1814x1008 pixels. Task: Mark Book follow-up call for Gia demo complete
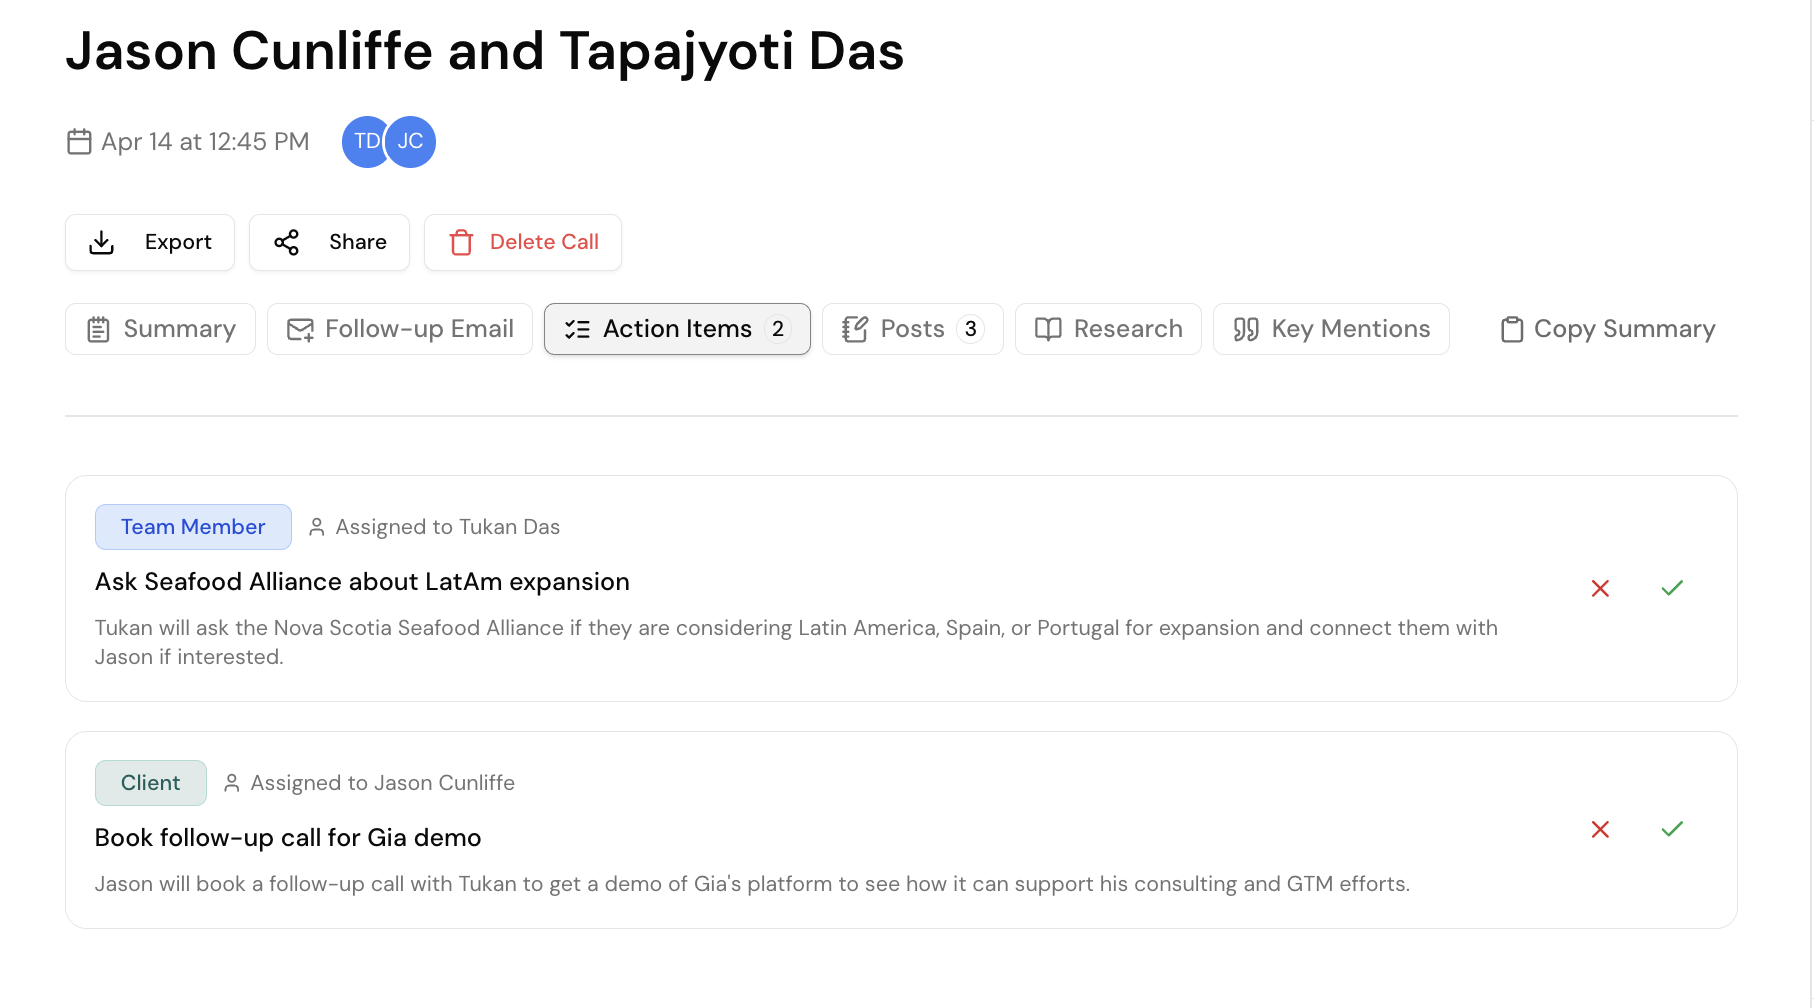click(1671, 829)
